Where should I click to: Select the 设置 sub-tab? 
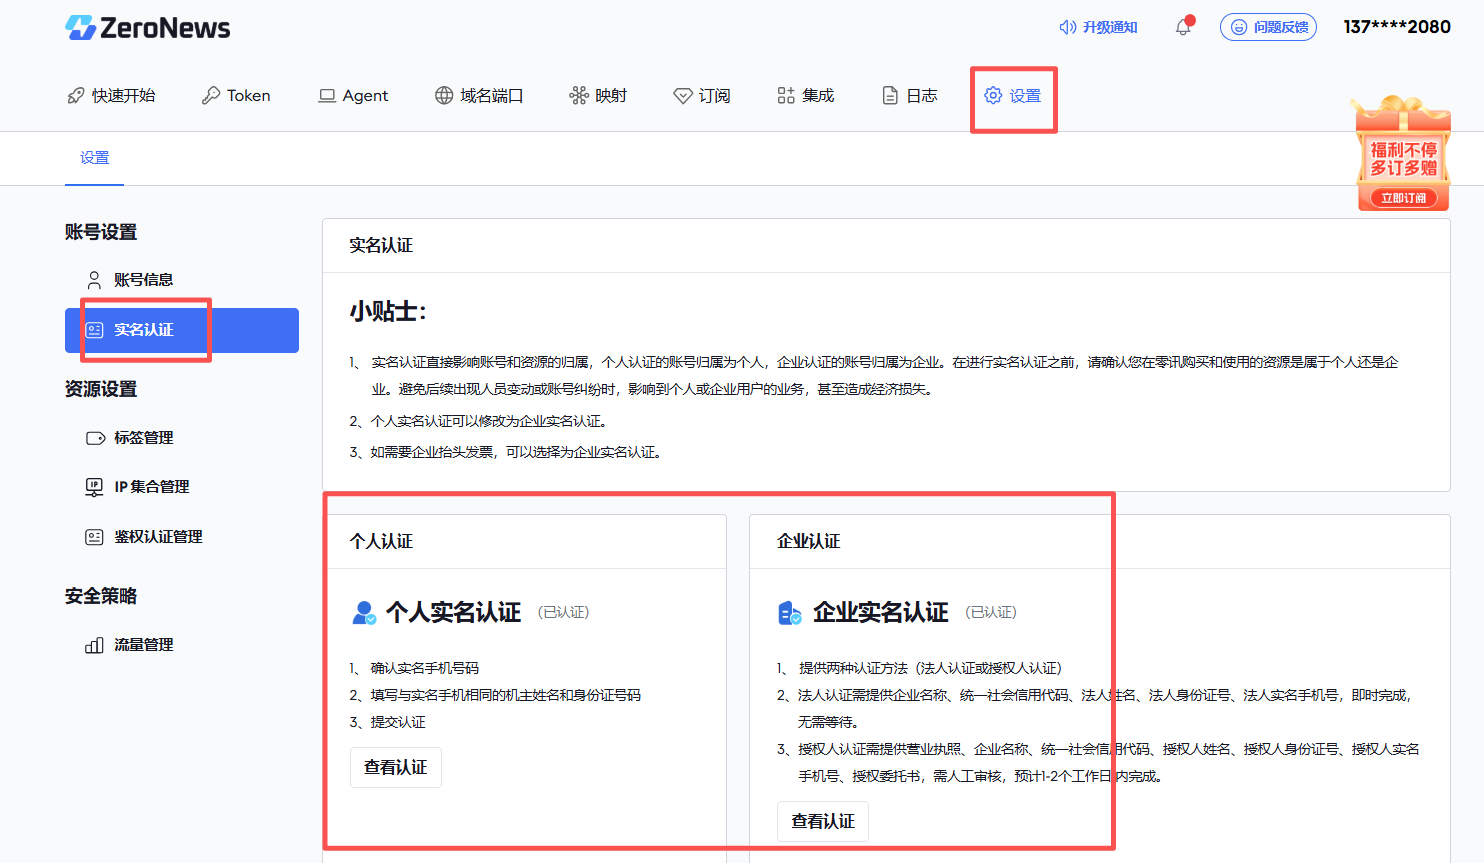(x=94, y=158)
